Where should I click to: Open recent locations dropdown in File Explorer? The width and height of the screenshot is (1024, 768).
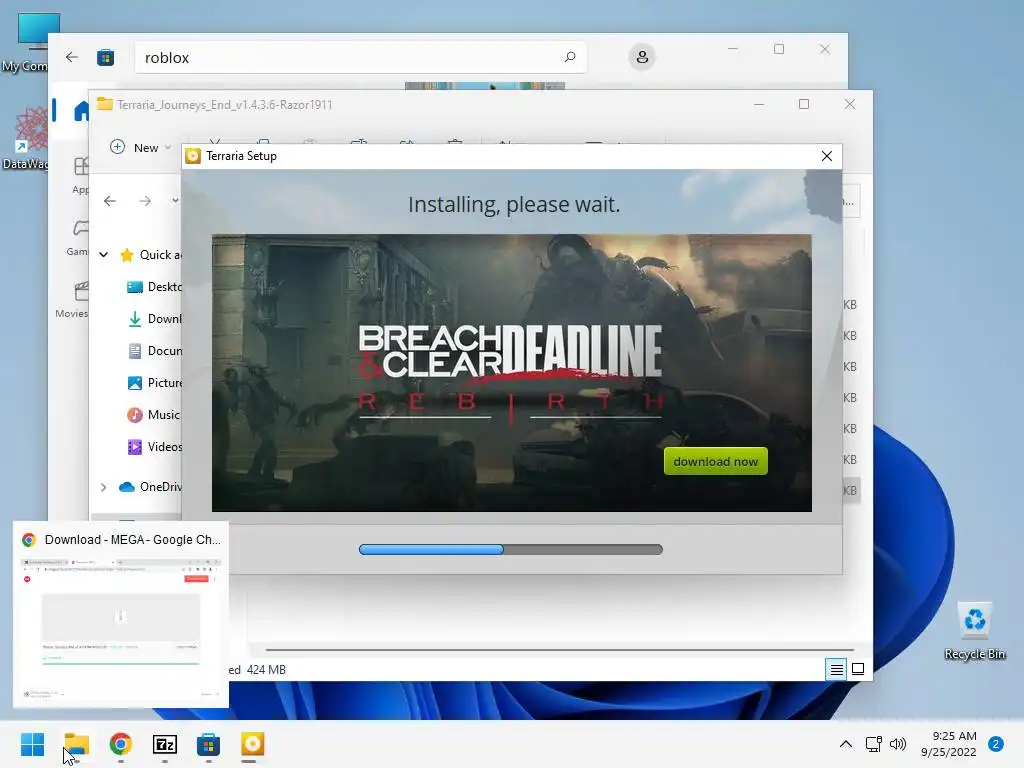[x=174, y=200]
